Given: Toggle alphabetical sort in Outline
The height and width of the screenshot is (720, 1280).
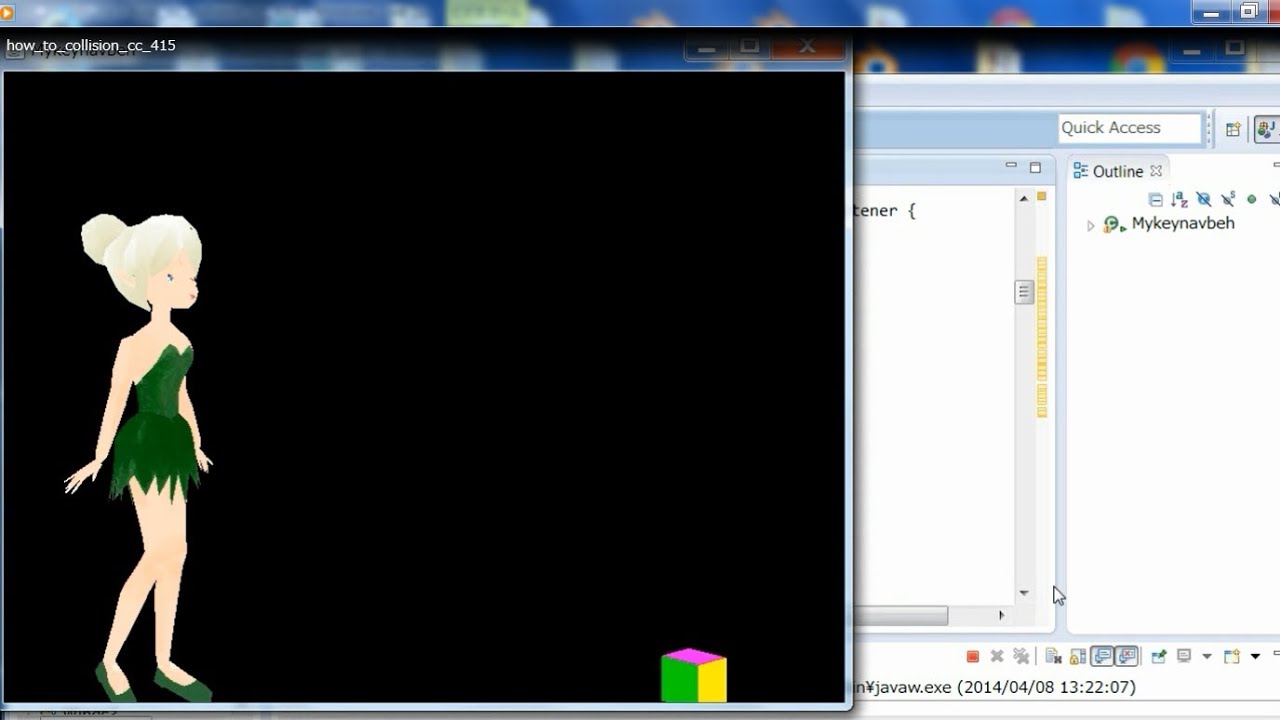Looking at the screenshot, I should pos(1179,200).
